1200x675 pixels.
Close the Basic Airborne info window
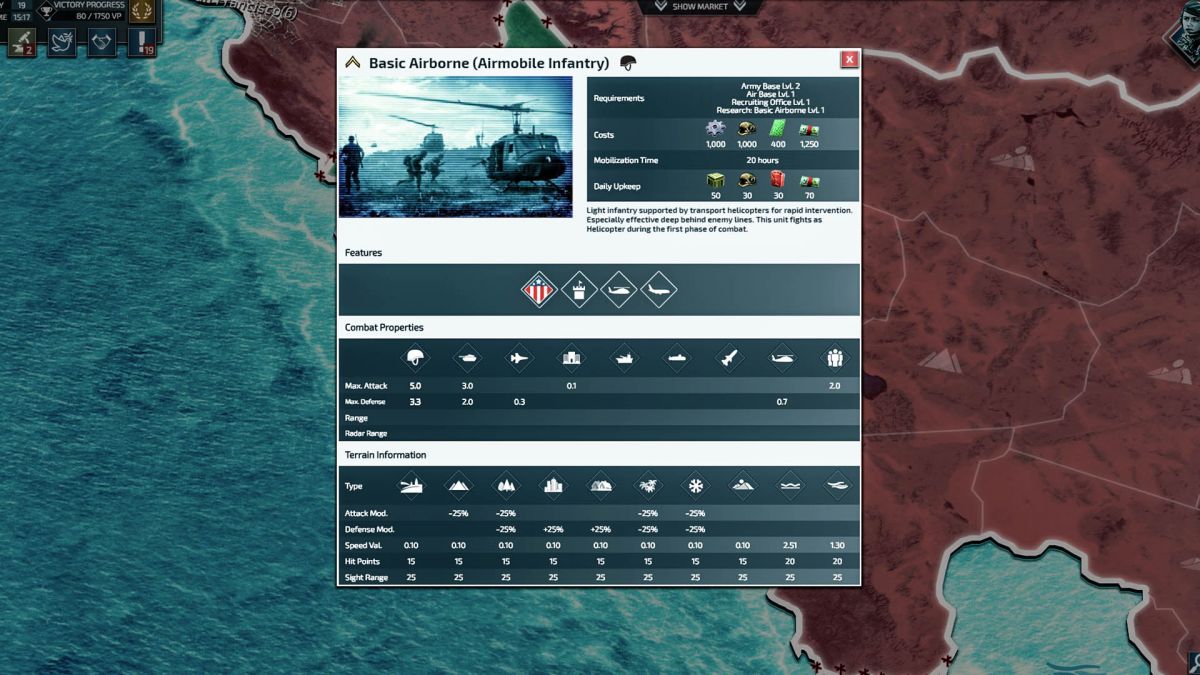[x=849, y=60]
